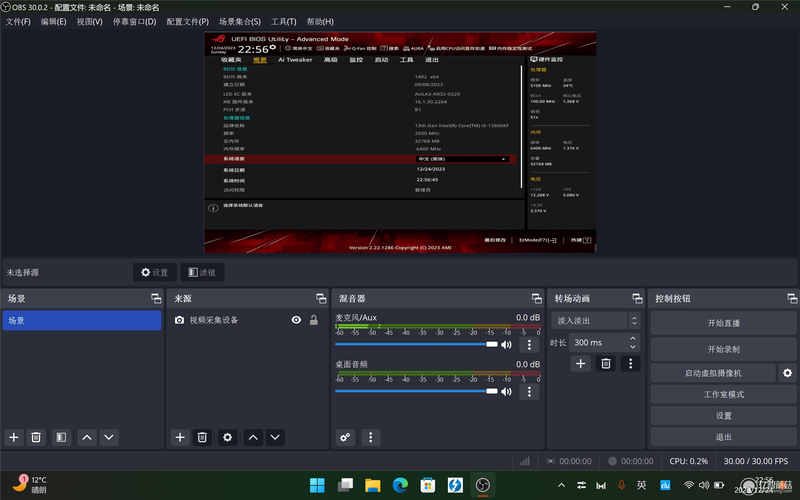
Task: Pop out the 来源 dock panel
Action: [321, 298]
